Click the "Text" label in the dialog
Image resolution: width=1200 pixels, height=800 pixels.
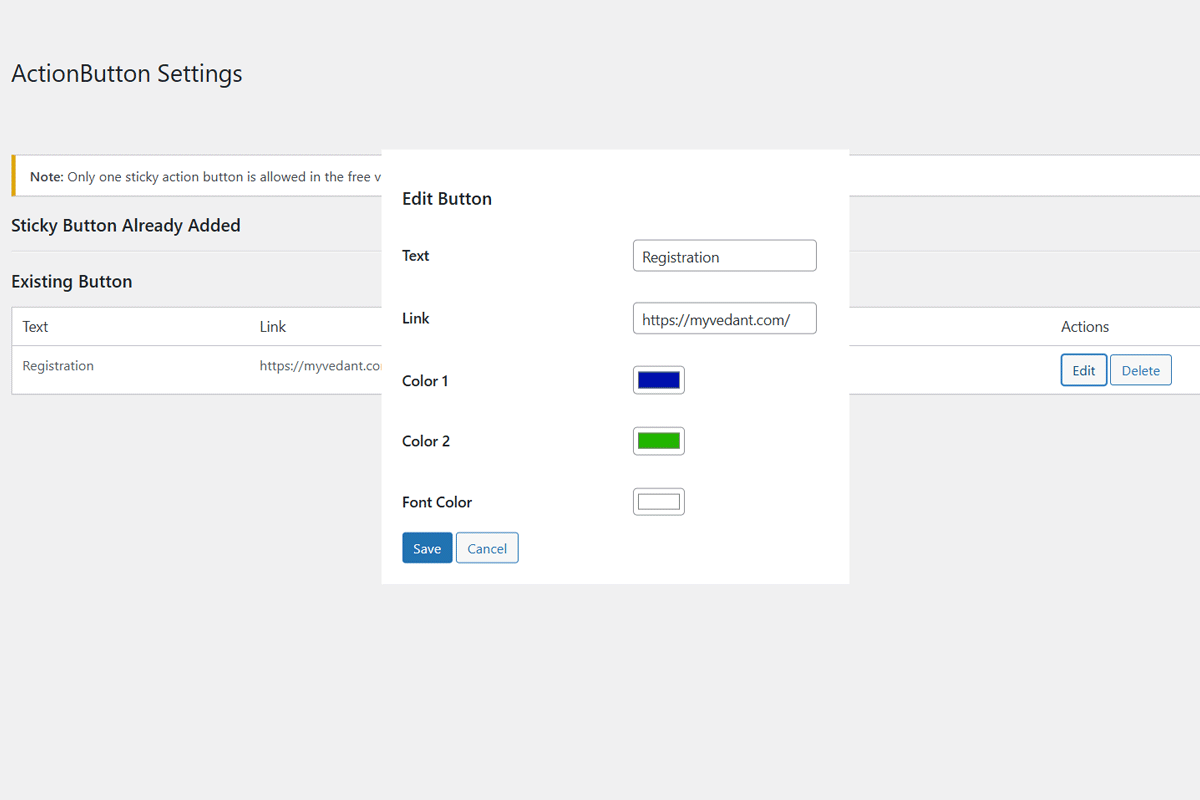pyautogui.click(x=415, y=256)
